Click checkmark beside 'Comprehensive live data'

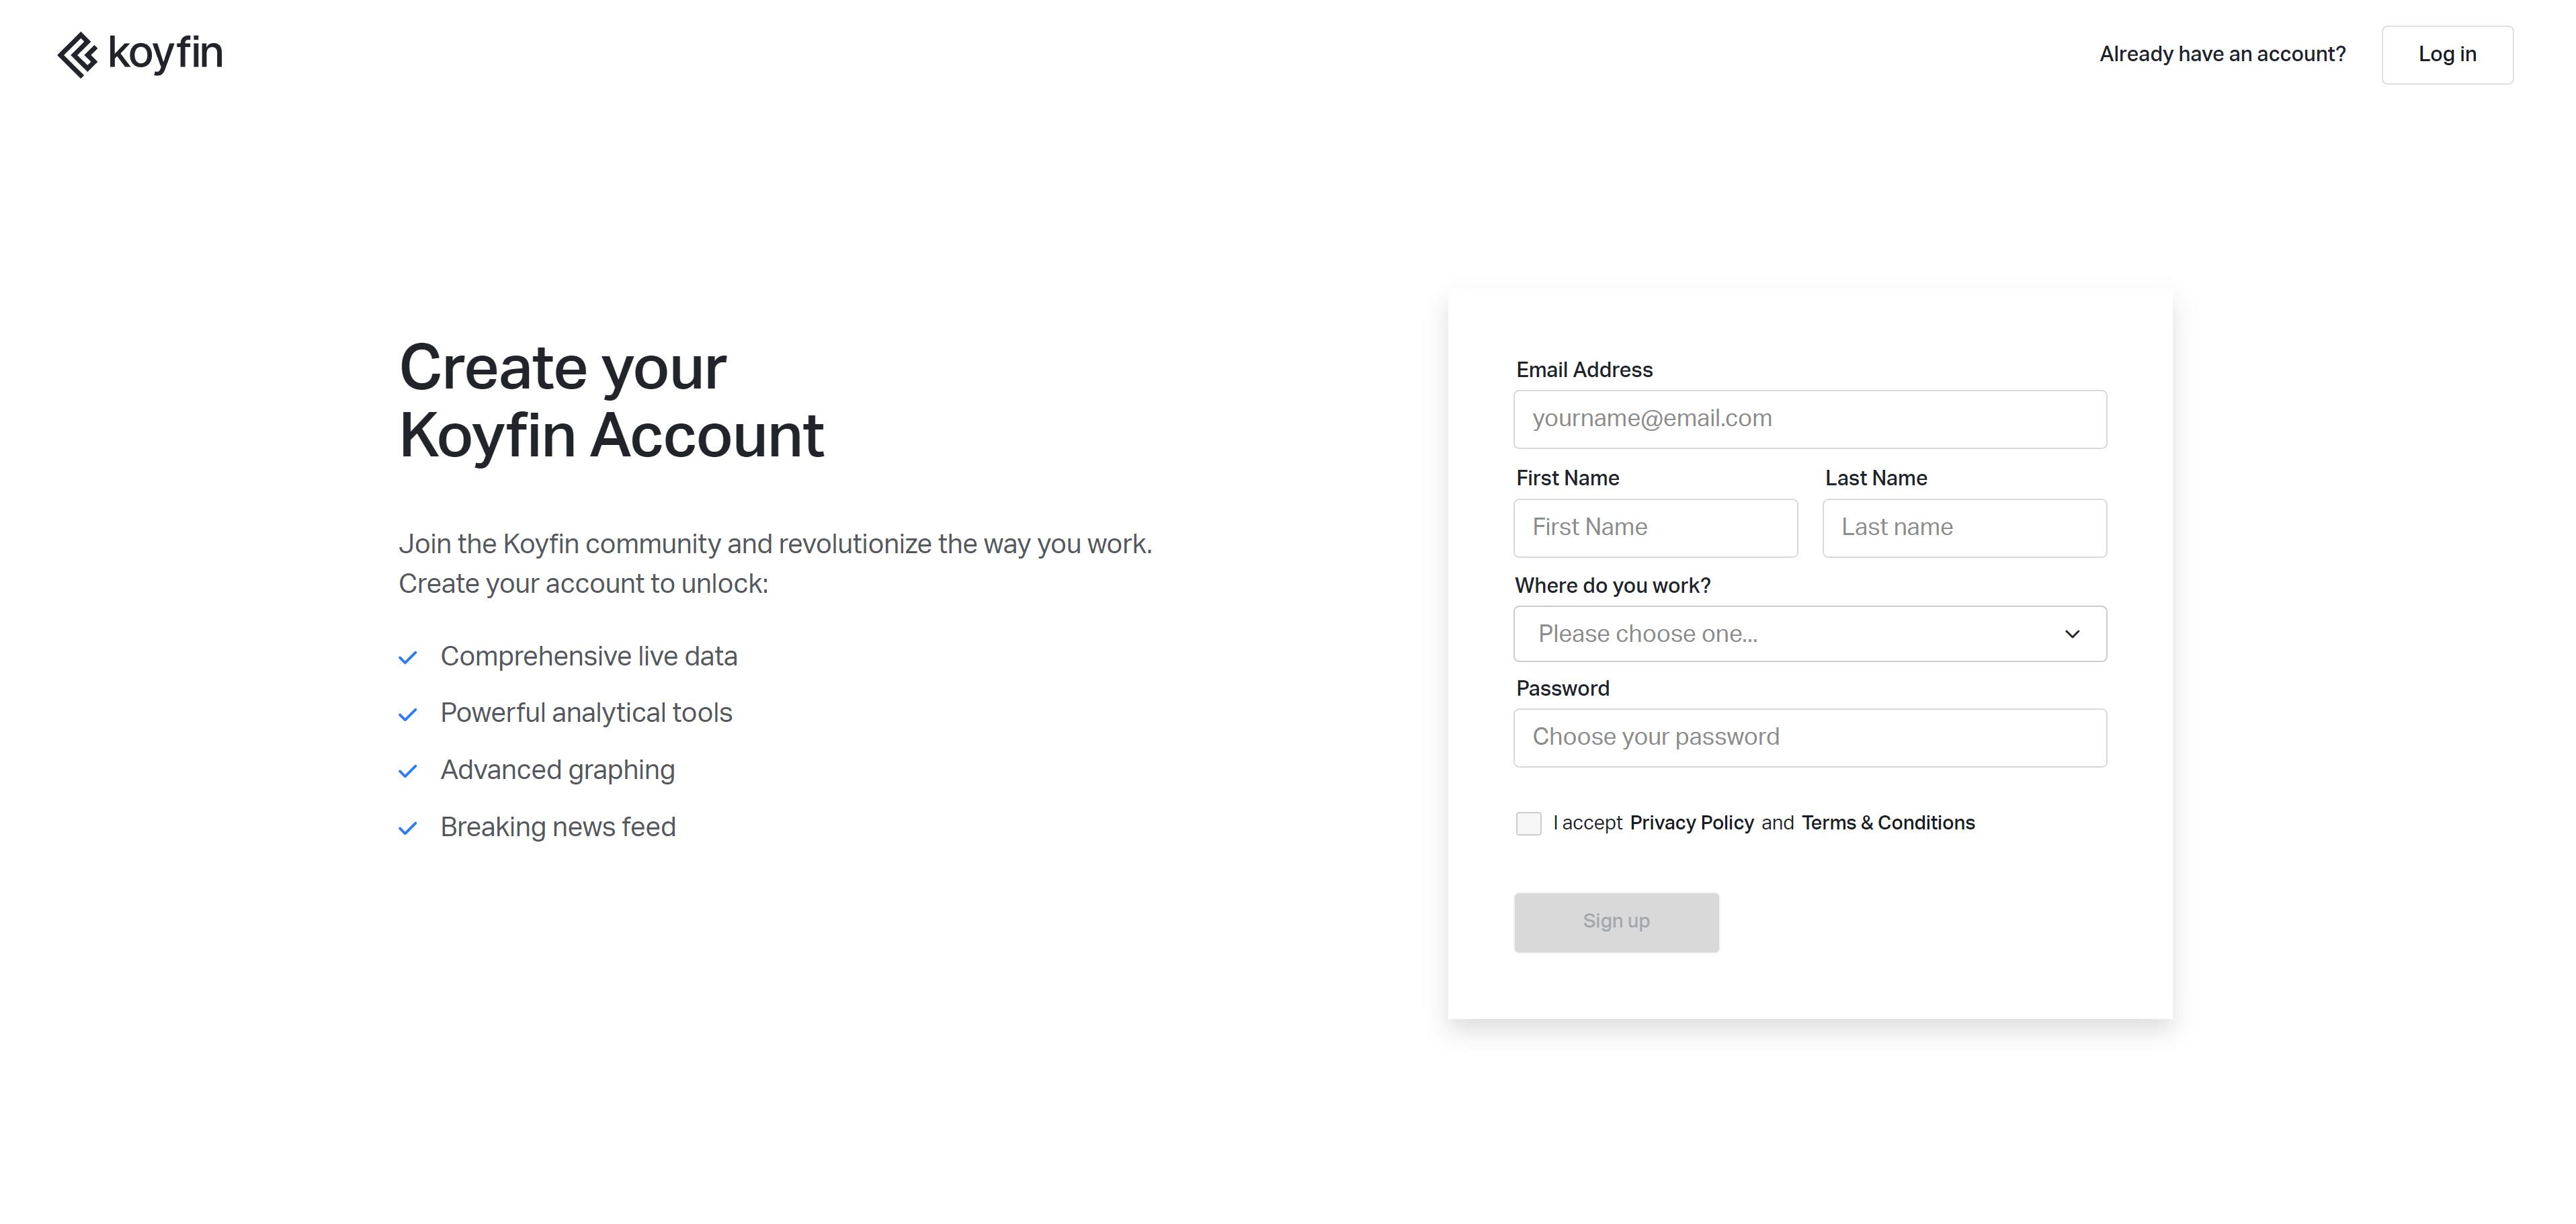tap(408, 658)
